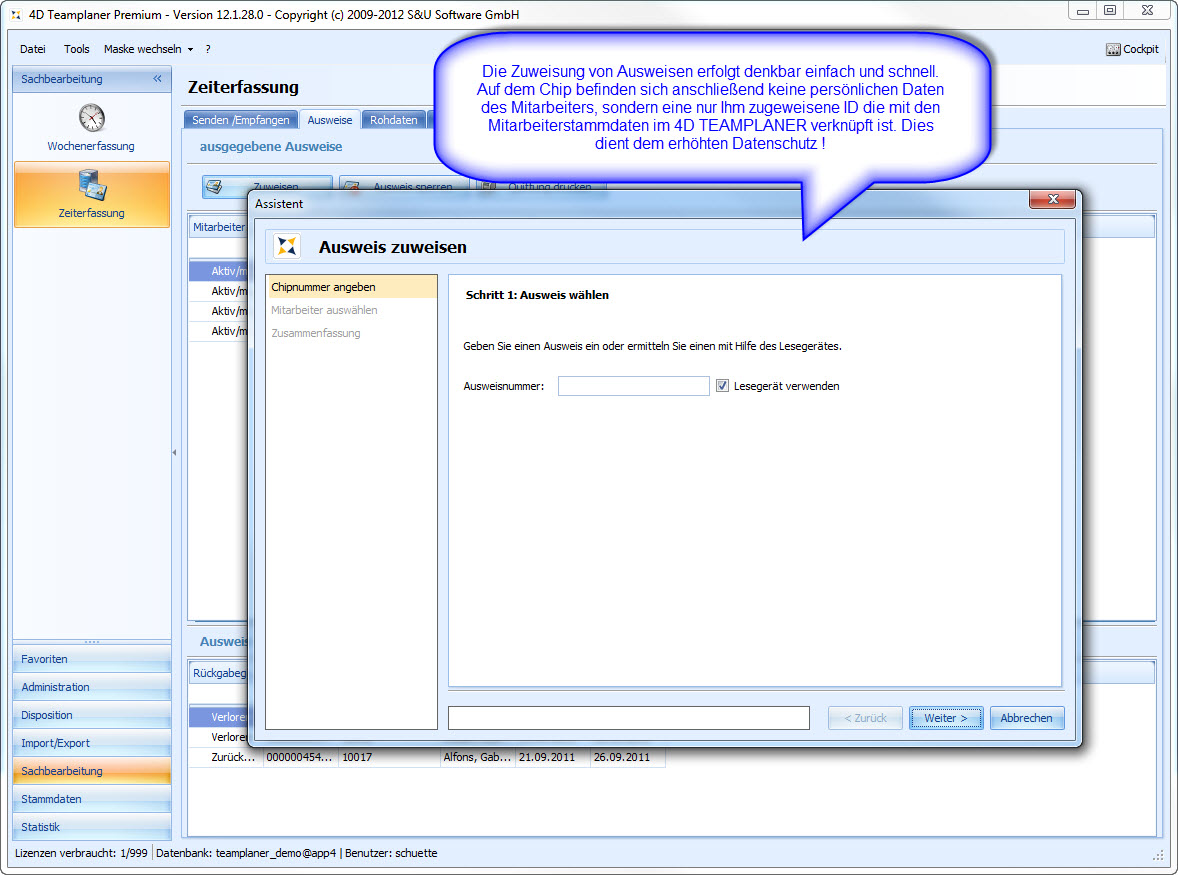Click the Quittung drucken printer icon
This screenshot has width=1178, height=875.
click(x=488, y=187)
